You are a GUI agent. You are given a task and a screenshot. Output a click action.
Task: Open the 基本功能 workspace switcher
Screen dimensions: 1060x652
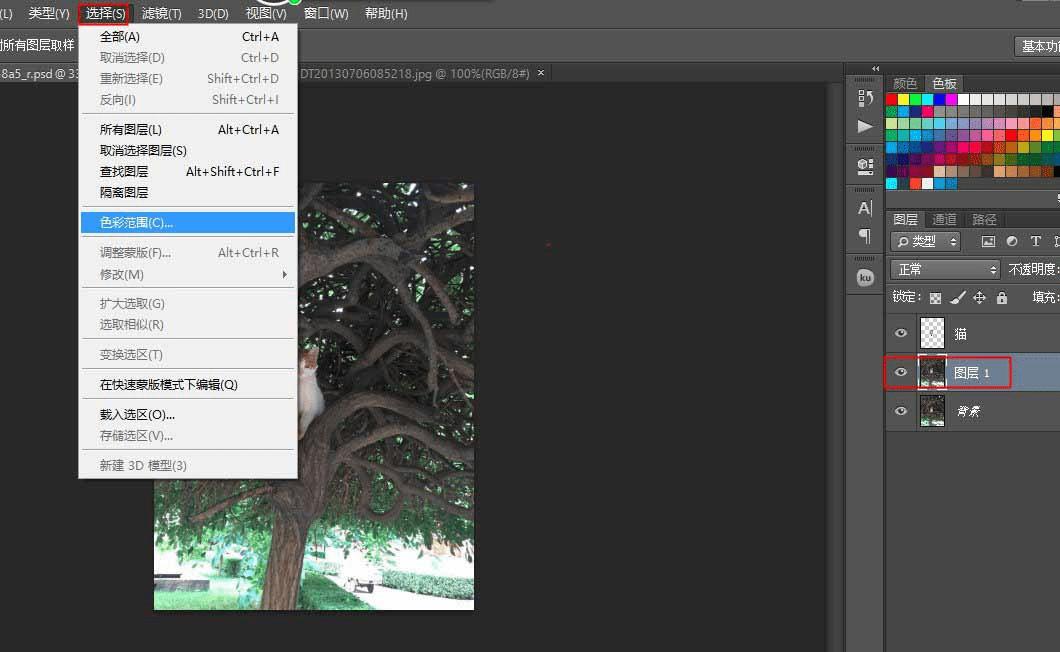click(x=1038, y=46)
